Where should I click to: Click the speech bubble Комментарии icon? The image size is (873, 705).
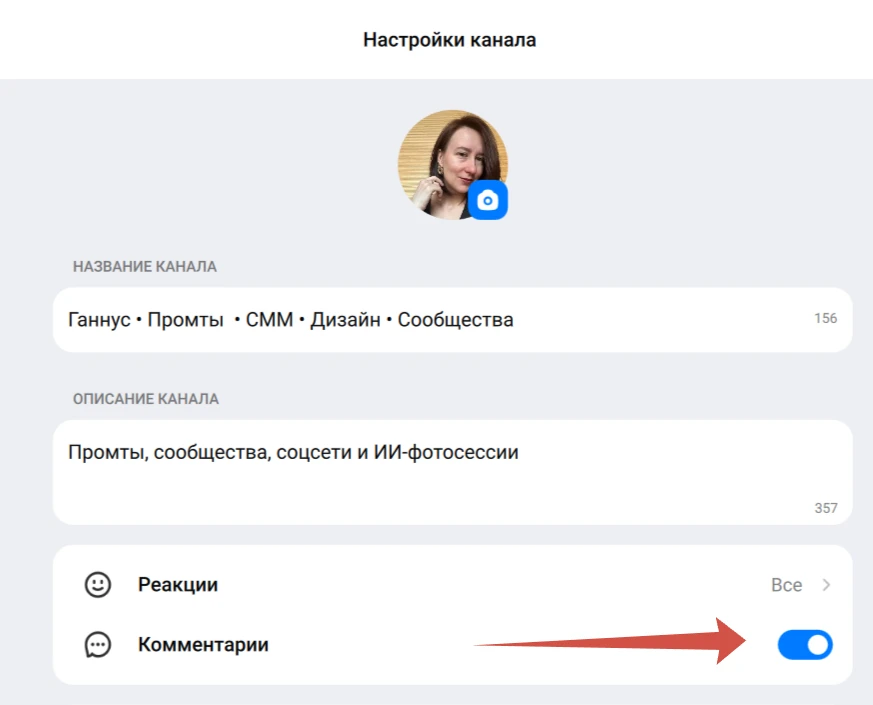97,645
